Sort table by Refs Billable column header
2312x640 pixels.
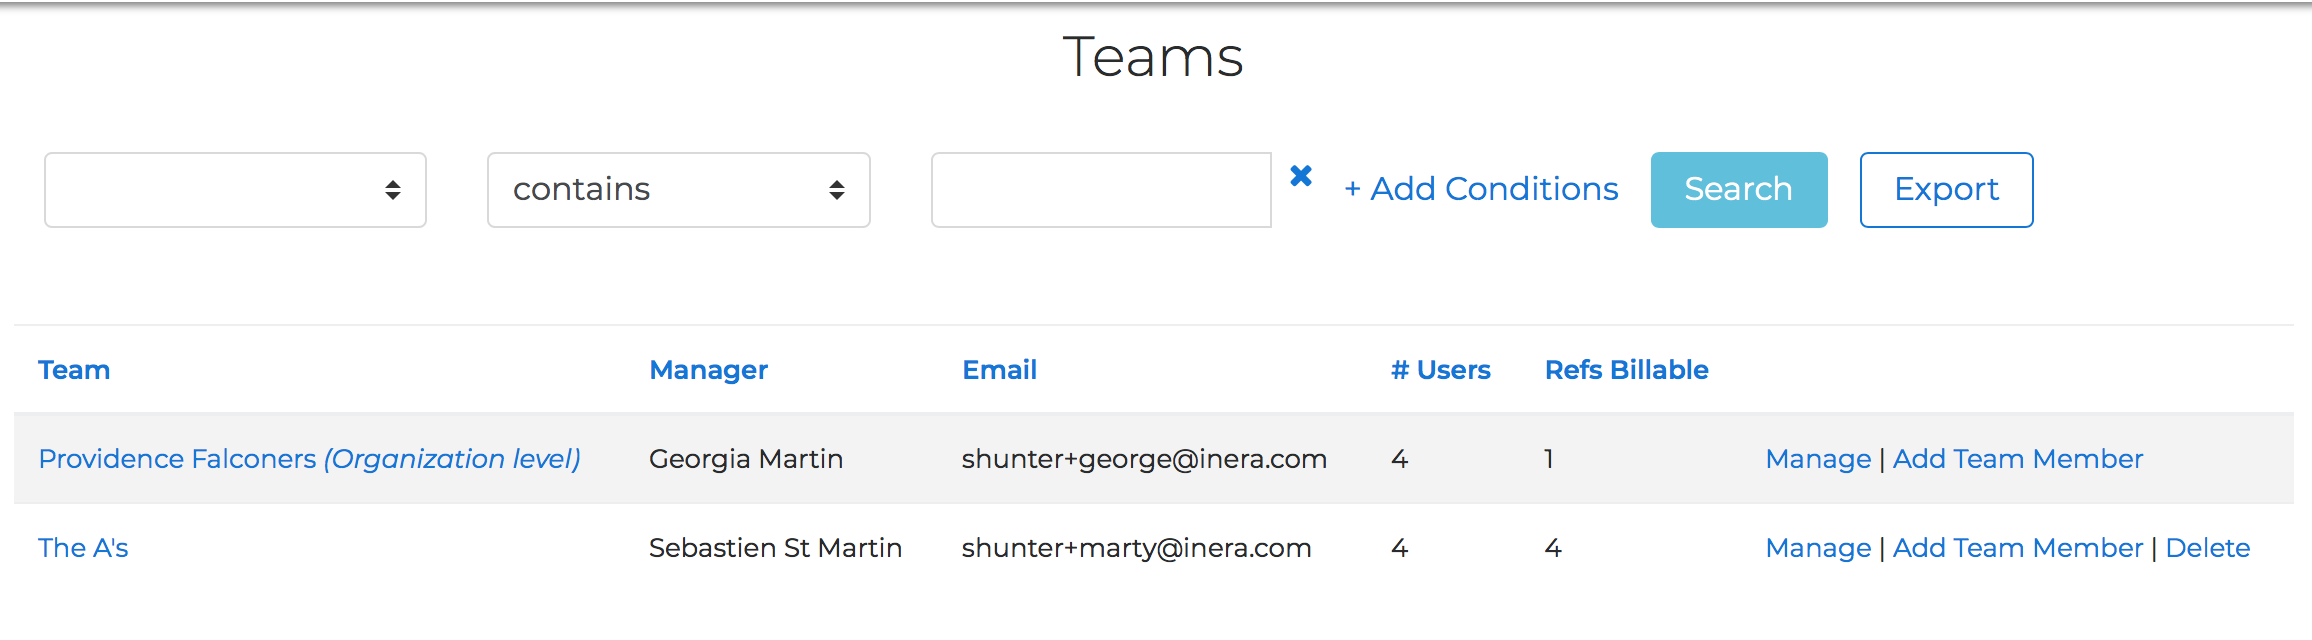pyautogui.click(x=1626, y=370)
